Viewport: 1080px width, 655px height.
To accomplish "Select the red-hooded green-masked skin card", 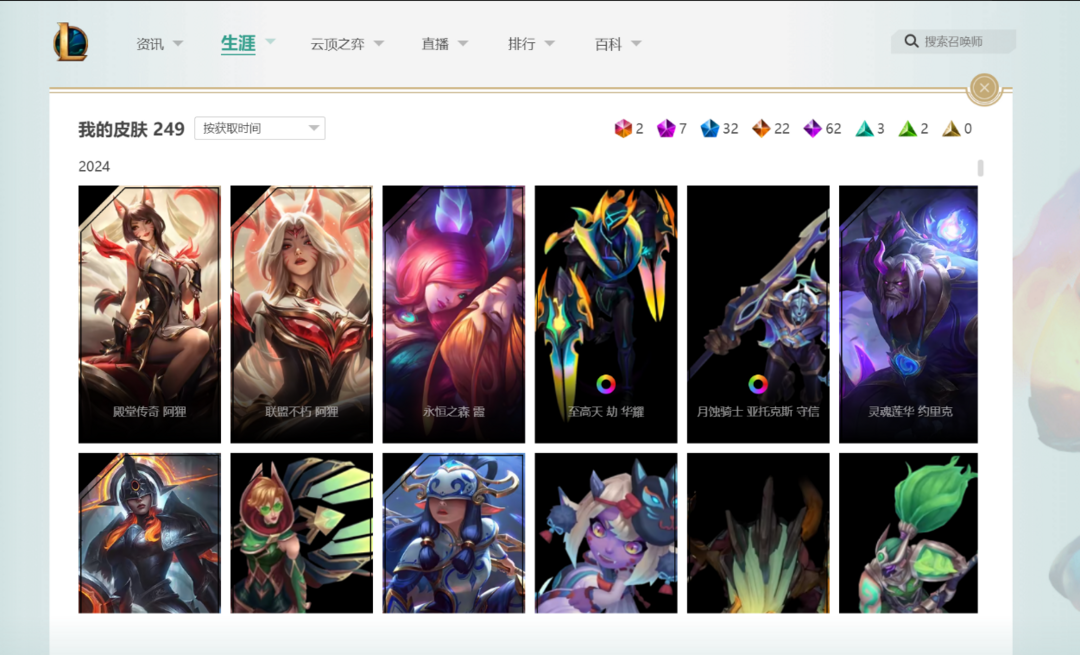I will click(302, 533).
